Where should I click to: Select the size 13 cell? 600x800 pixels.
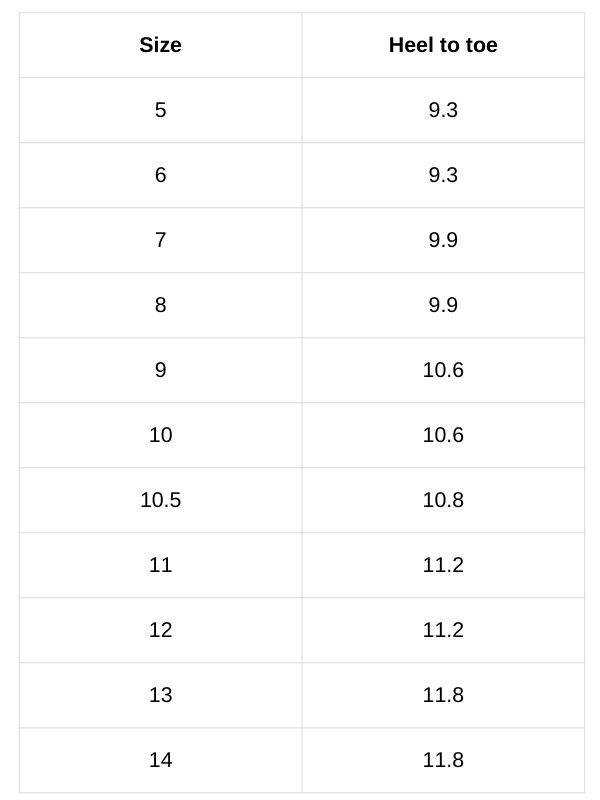click(160, 695)
